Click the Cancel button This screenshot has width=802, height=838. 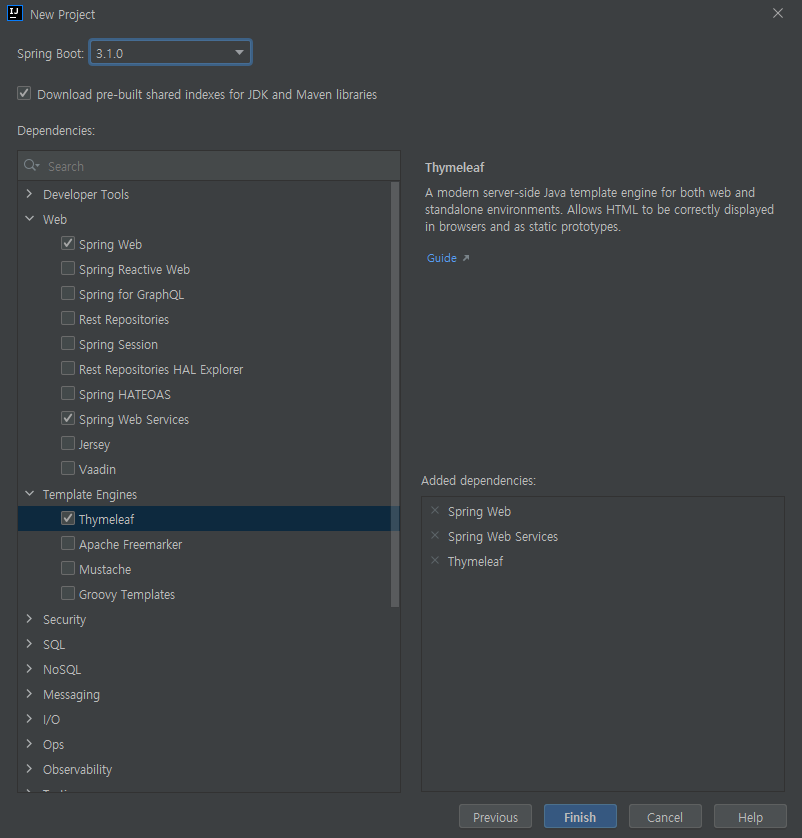pyautogui.click(x=665, y=817)
